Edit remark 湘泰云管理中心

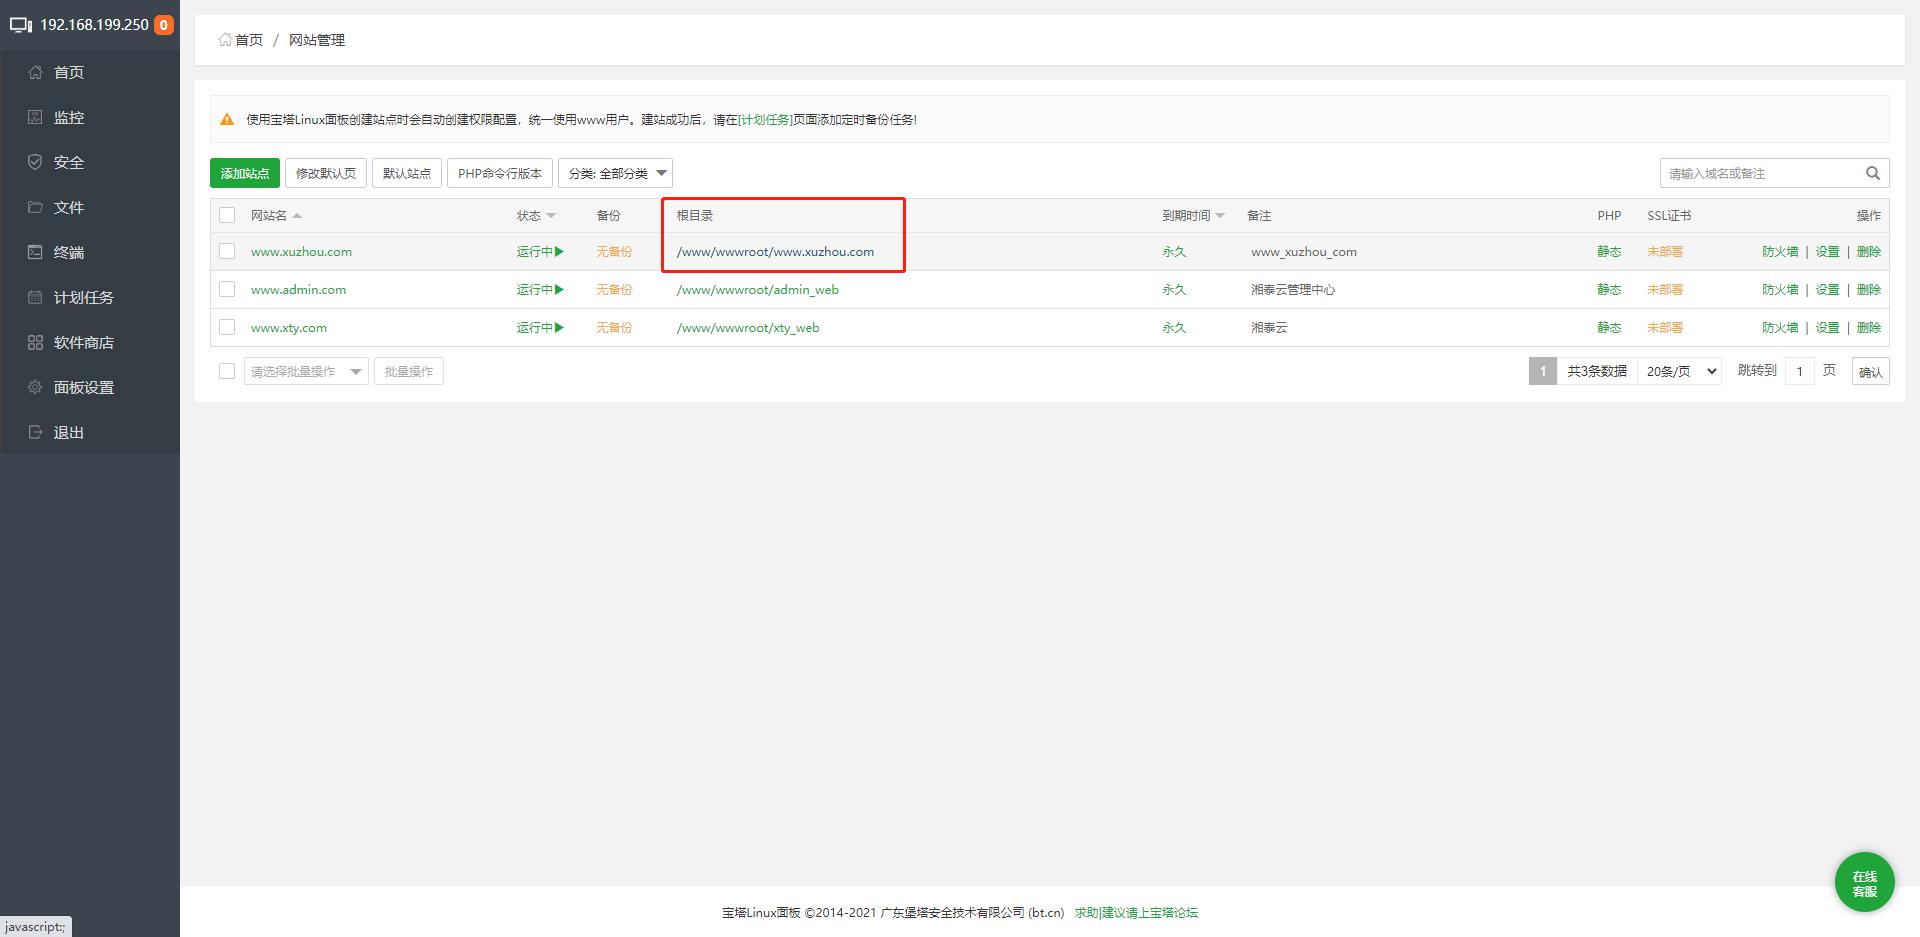(1292, 290)
